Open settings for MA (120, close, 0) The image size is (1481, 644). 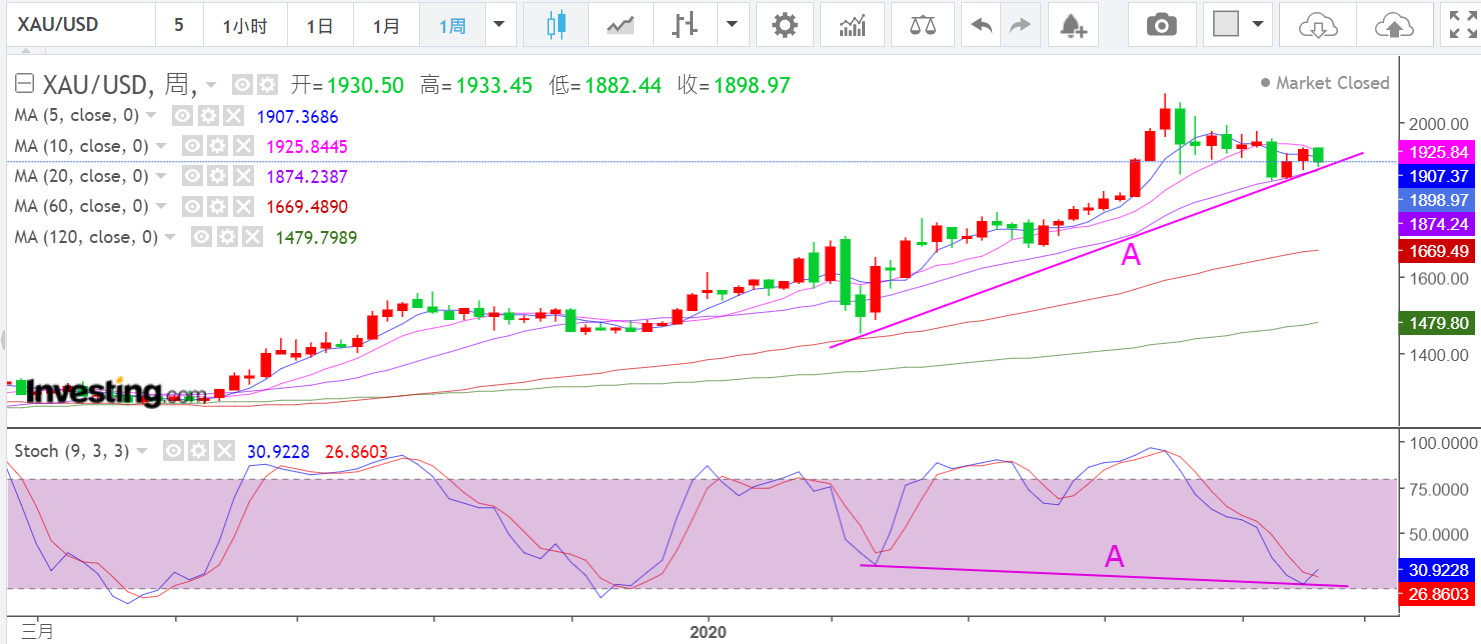(227, 237)
